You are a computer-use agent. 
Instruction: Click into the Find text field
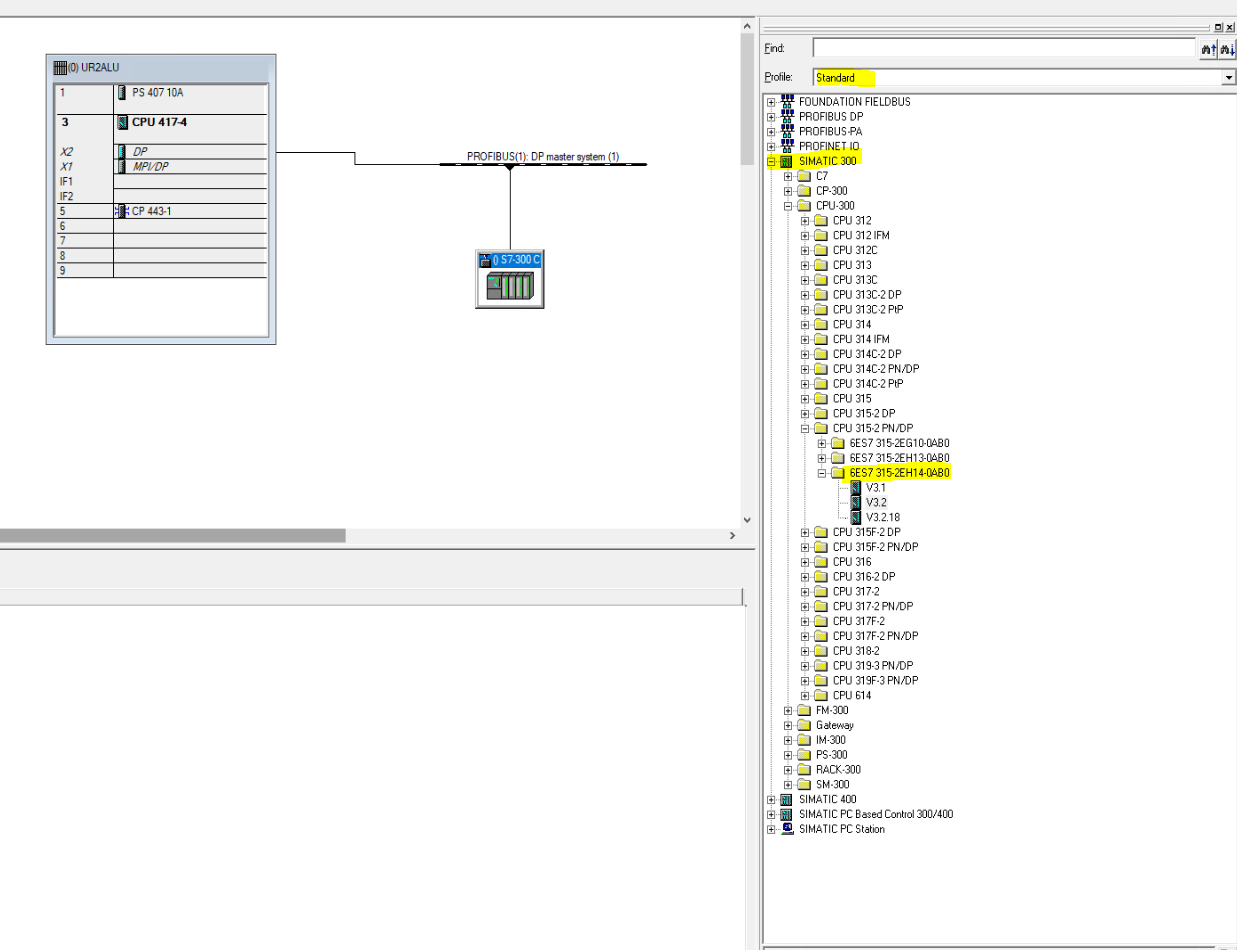(x=1004, y=48)
